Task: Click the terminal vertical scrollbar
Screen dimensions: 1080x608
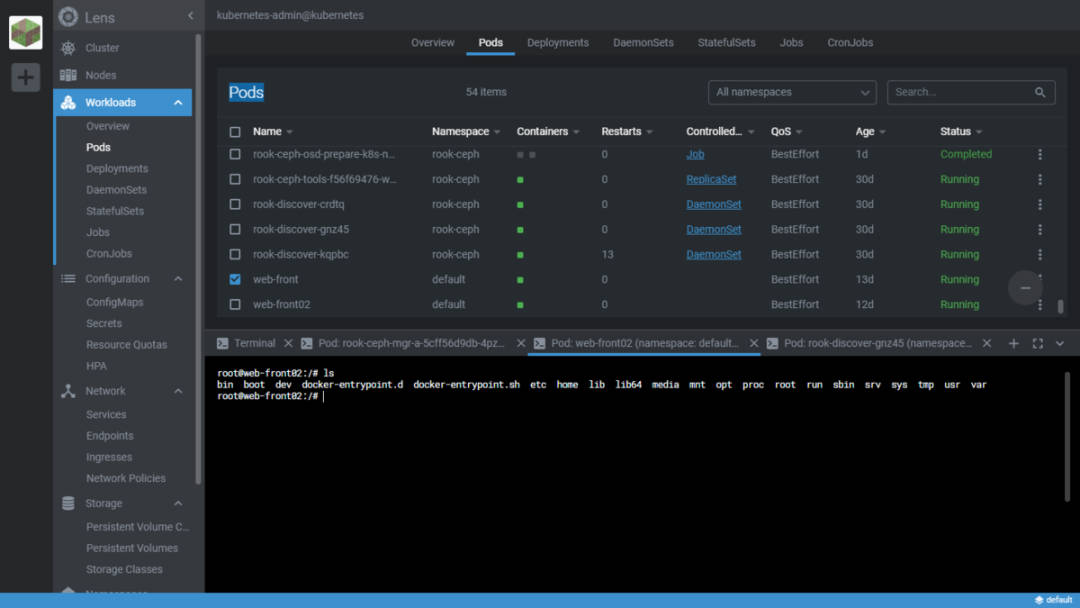Action: pyautogui.click(x=1067, y=437)
